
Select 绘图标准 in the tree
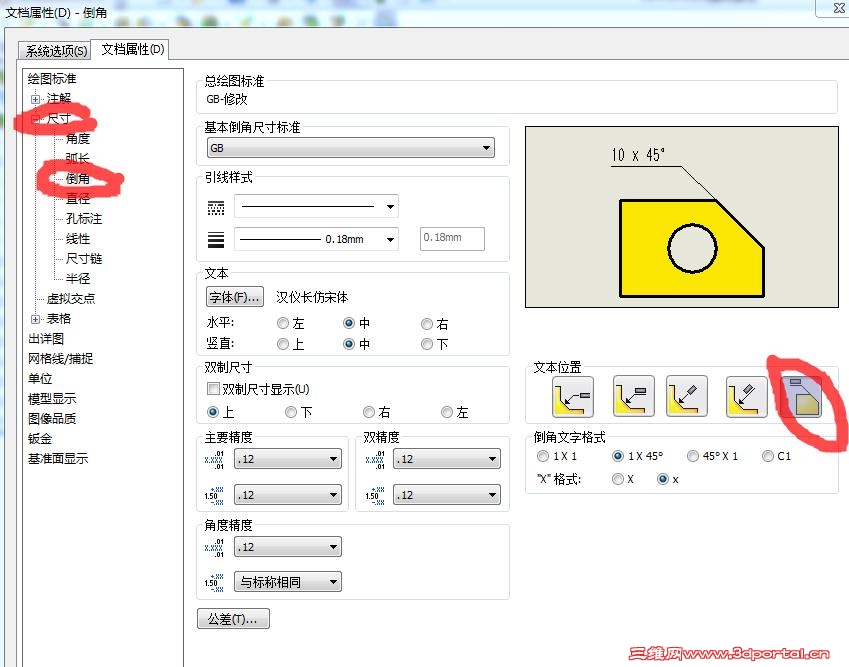tap(52, 79)
